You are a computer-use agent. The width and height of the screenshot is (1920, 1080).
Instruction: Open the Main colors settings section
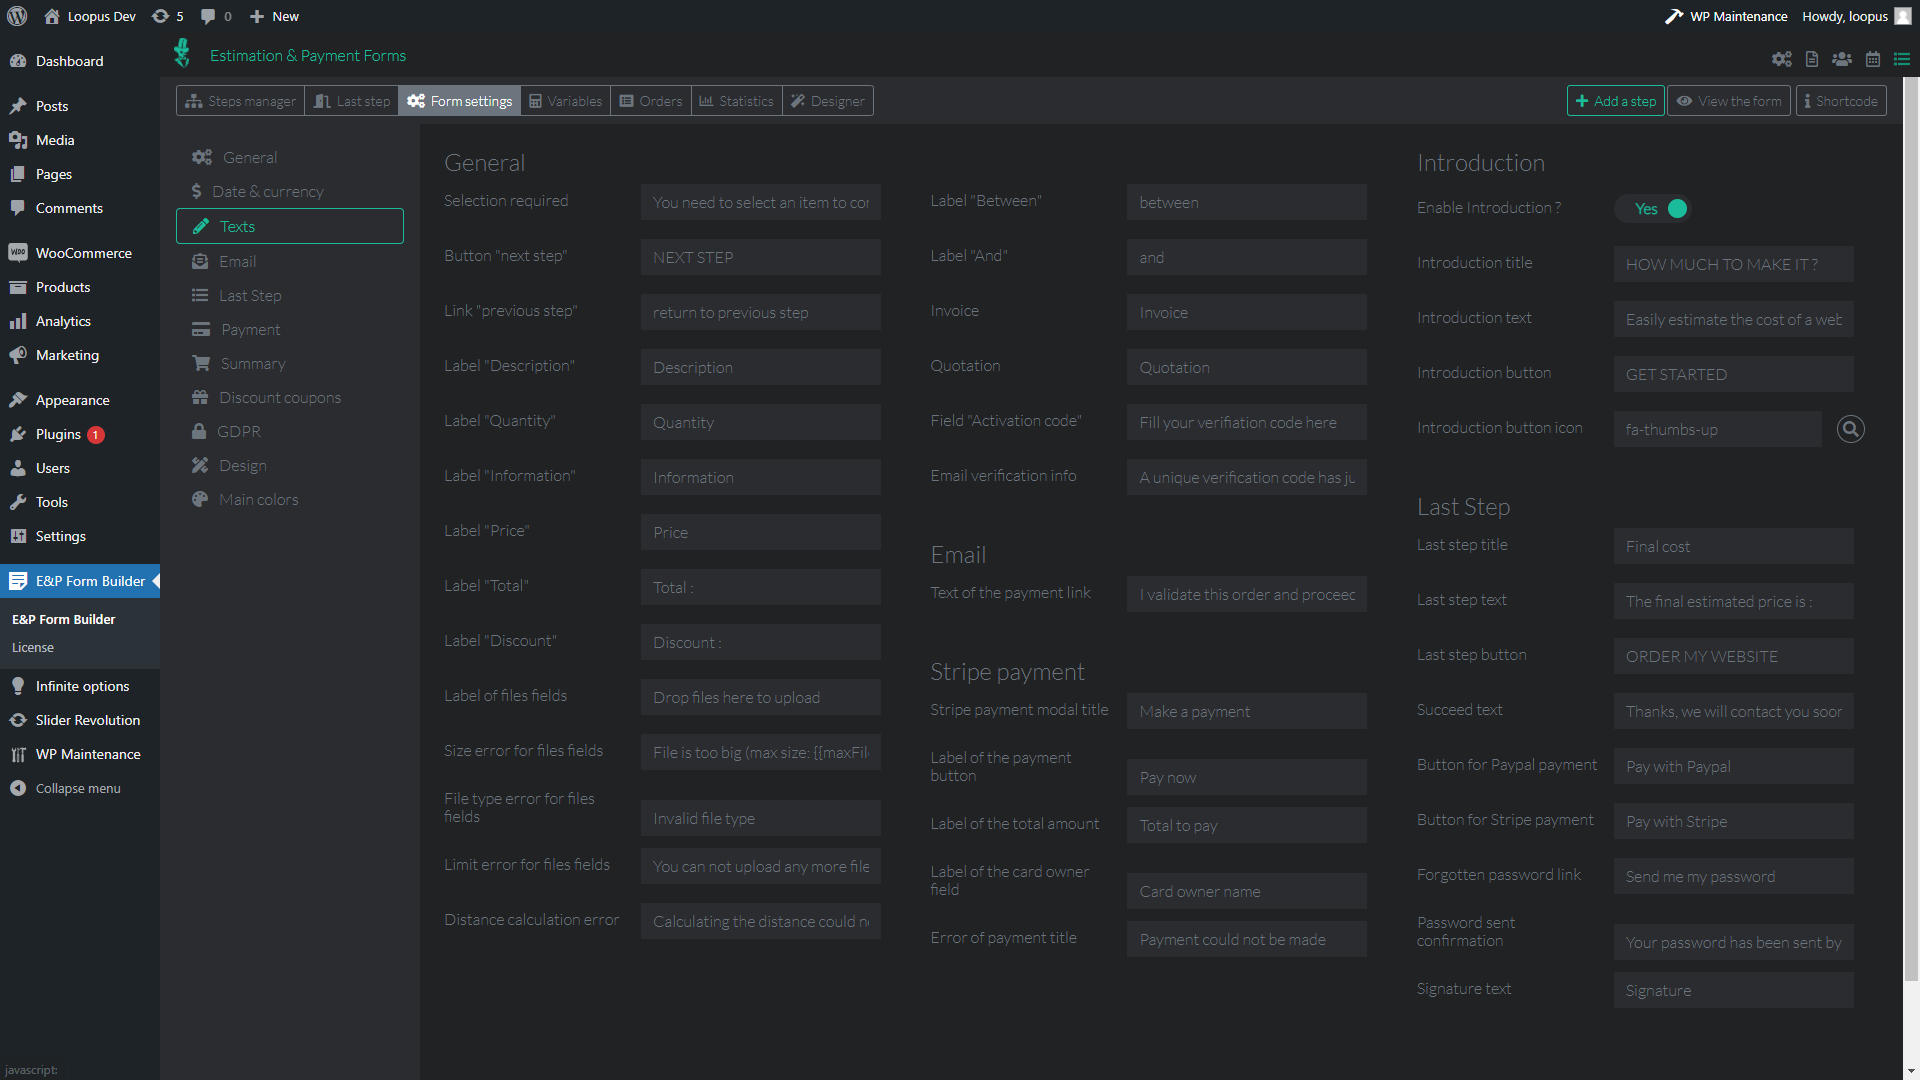tap(258, 499)
